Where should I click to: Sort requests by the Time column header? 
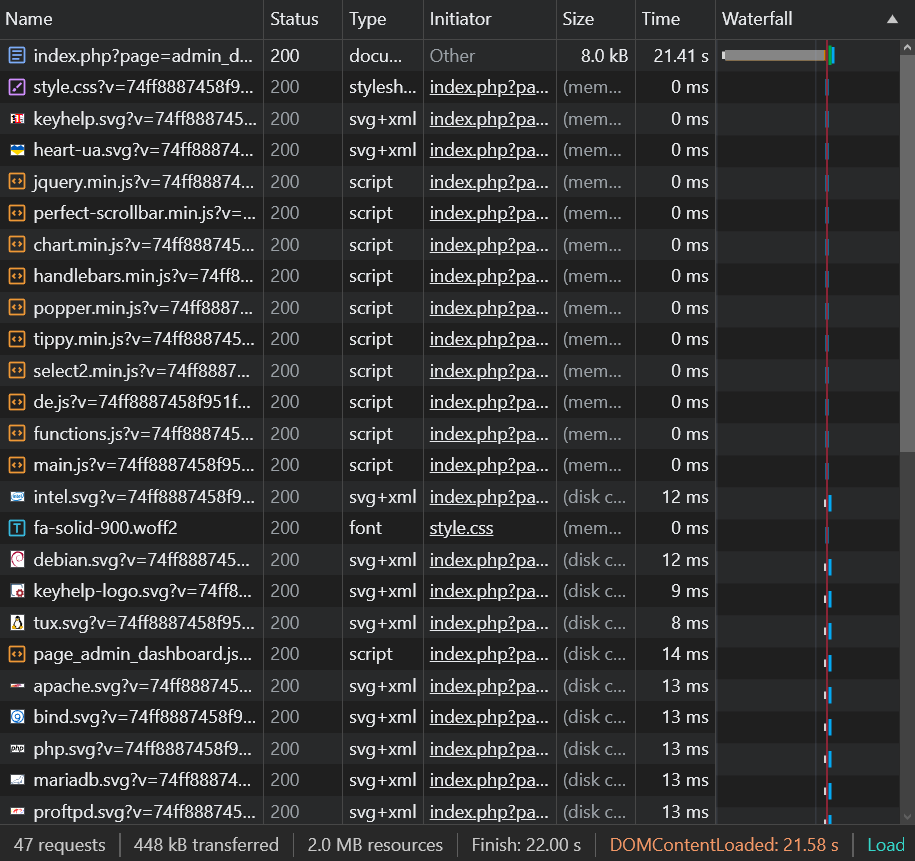(x=661, y=19)
